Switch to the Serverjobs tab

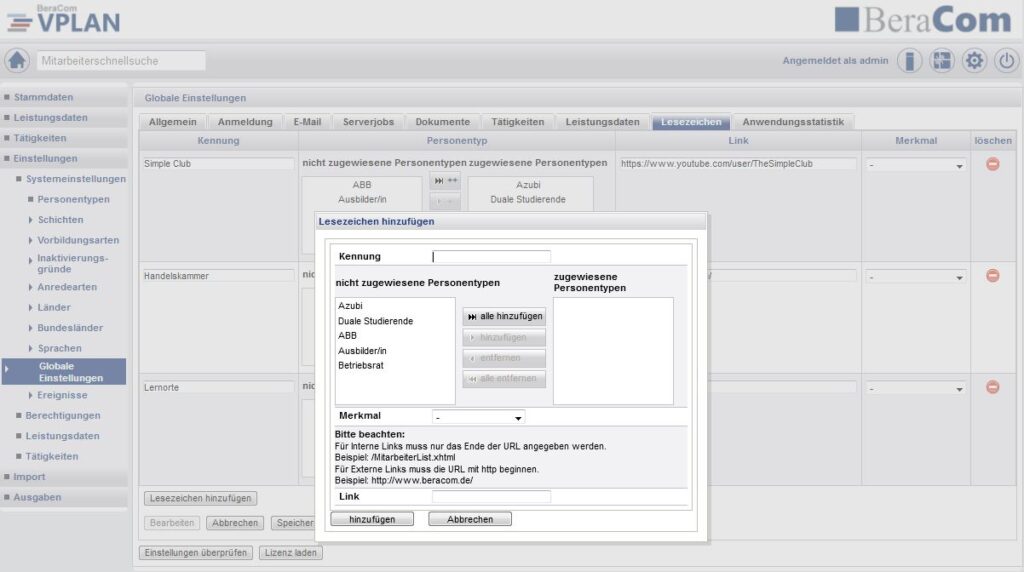coord(368,122)
